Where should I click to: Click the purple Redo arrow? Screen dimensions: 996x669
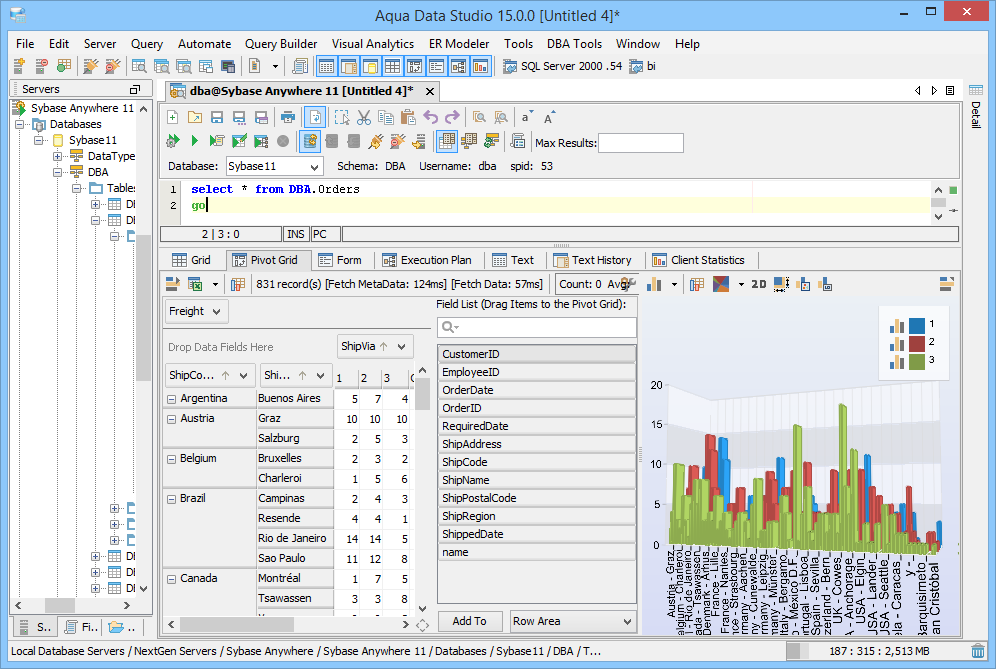point(452,118)
